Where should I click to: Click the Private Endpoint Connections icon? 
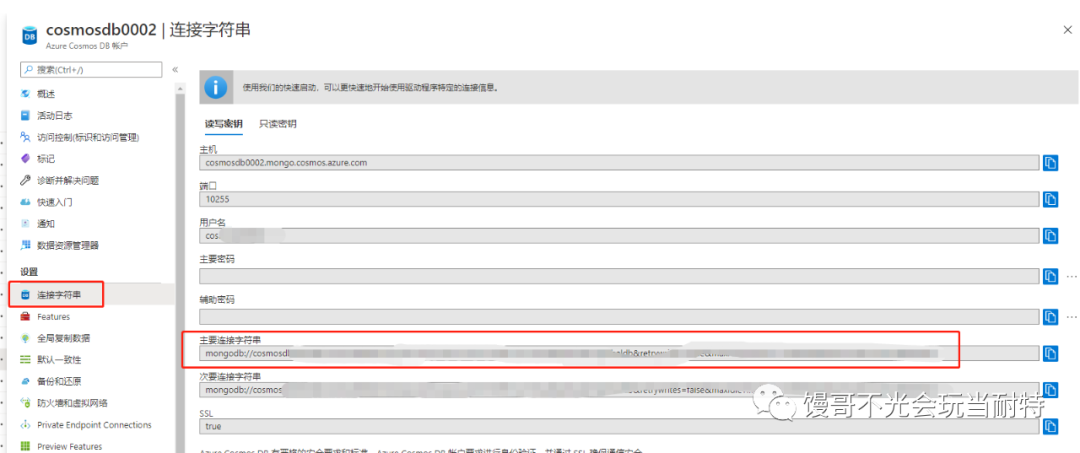tap(26, 425)
